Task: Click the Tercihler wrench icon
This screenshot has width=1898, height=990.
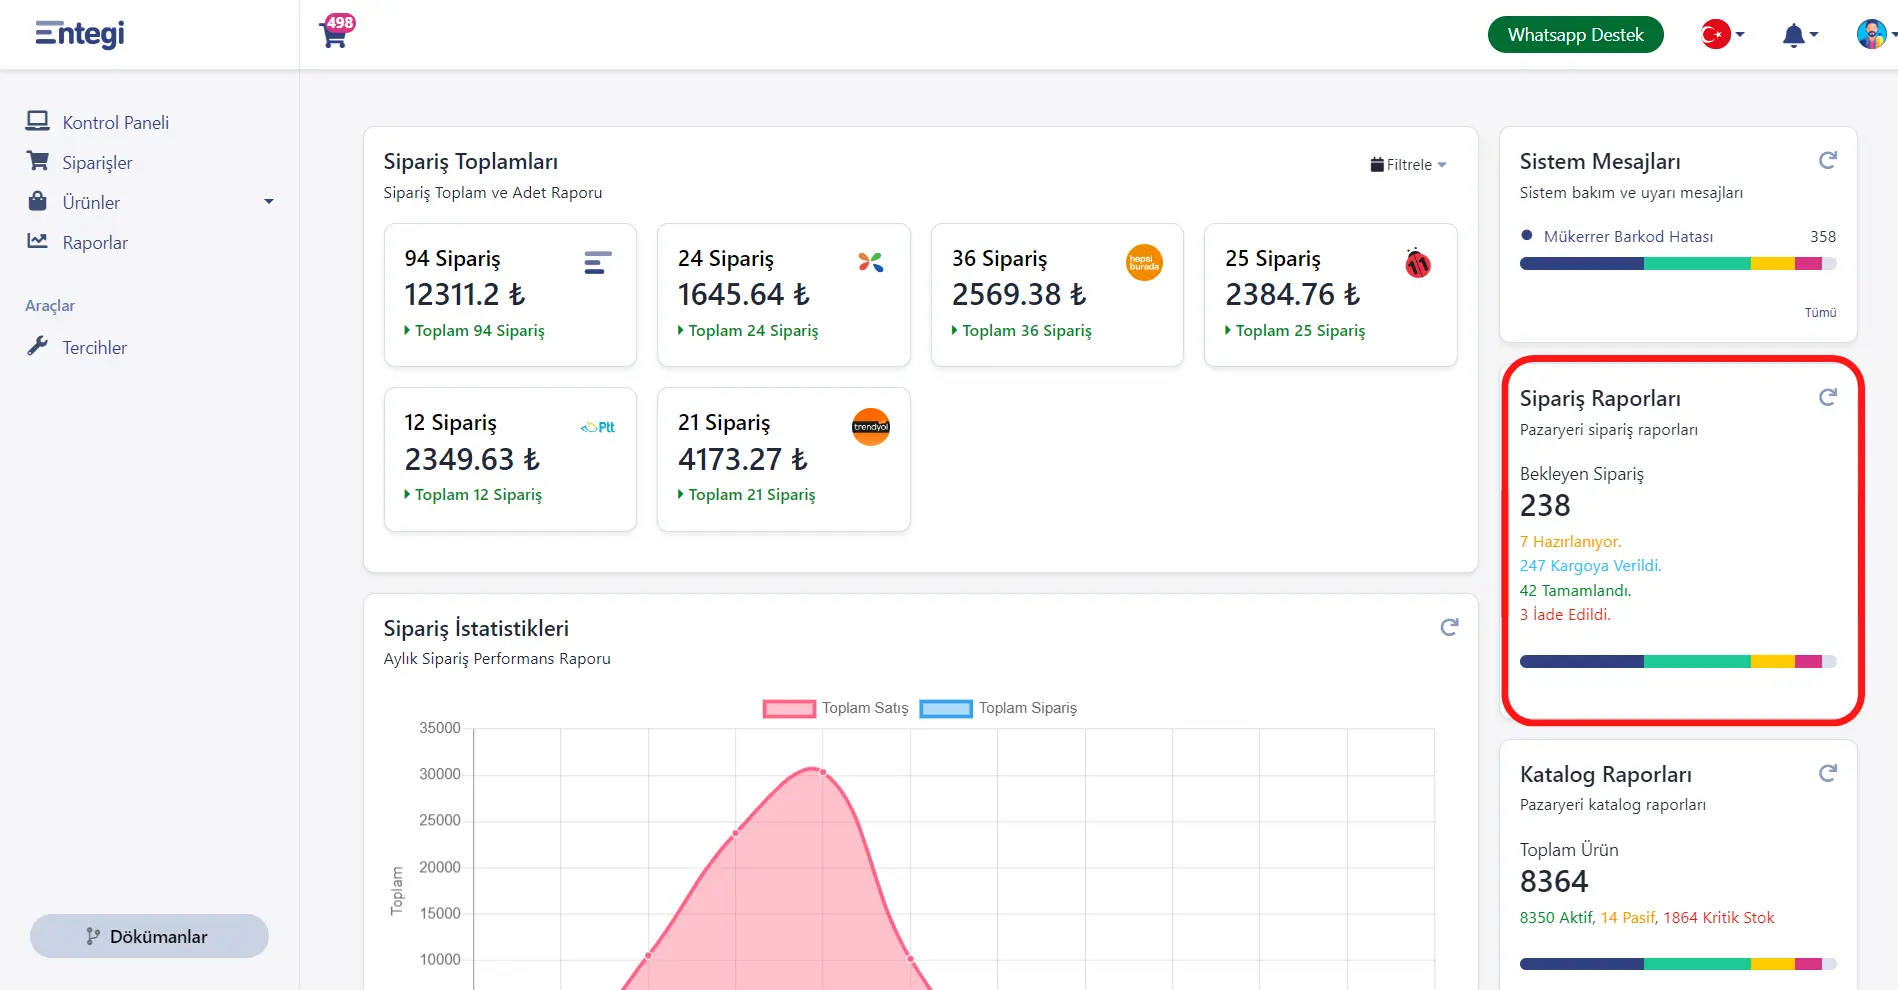Action: point(38,346)
